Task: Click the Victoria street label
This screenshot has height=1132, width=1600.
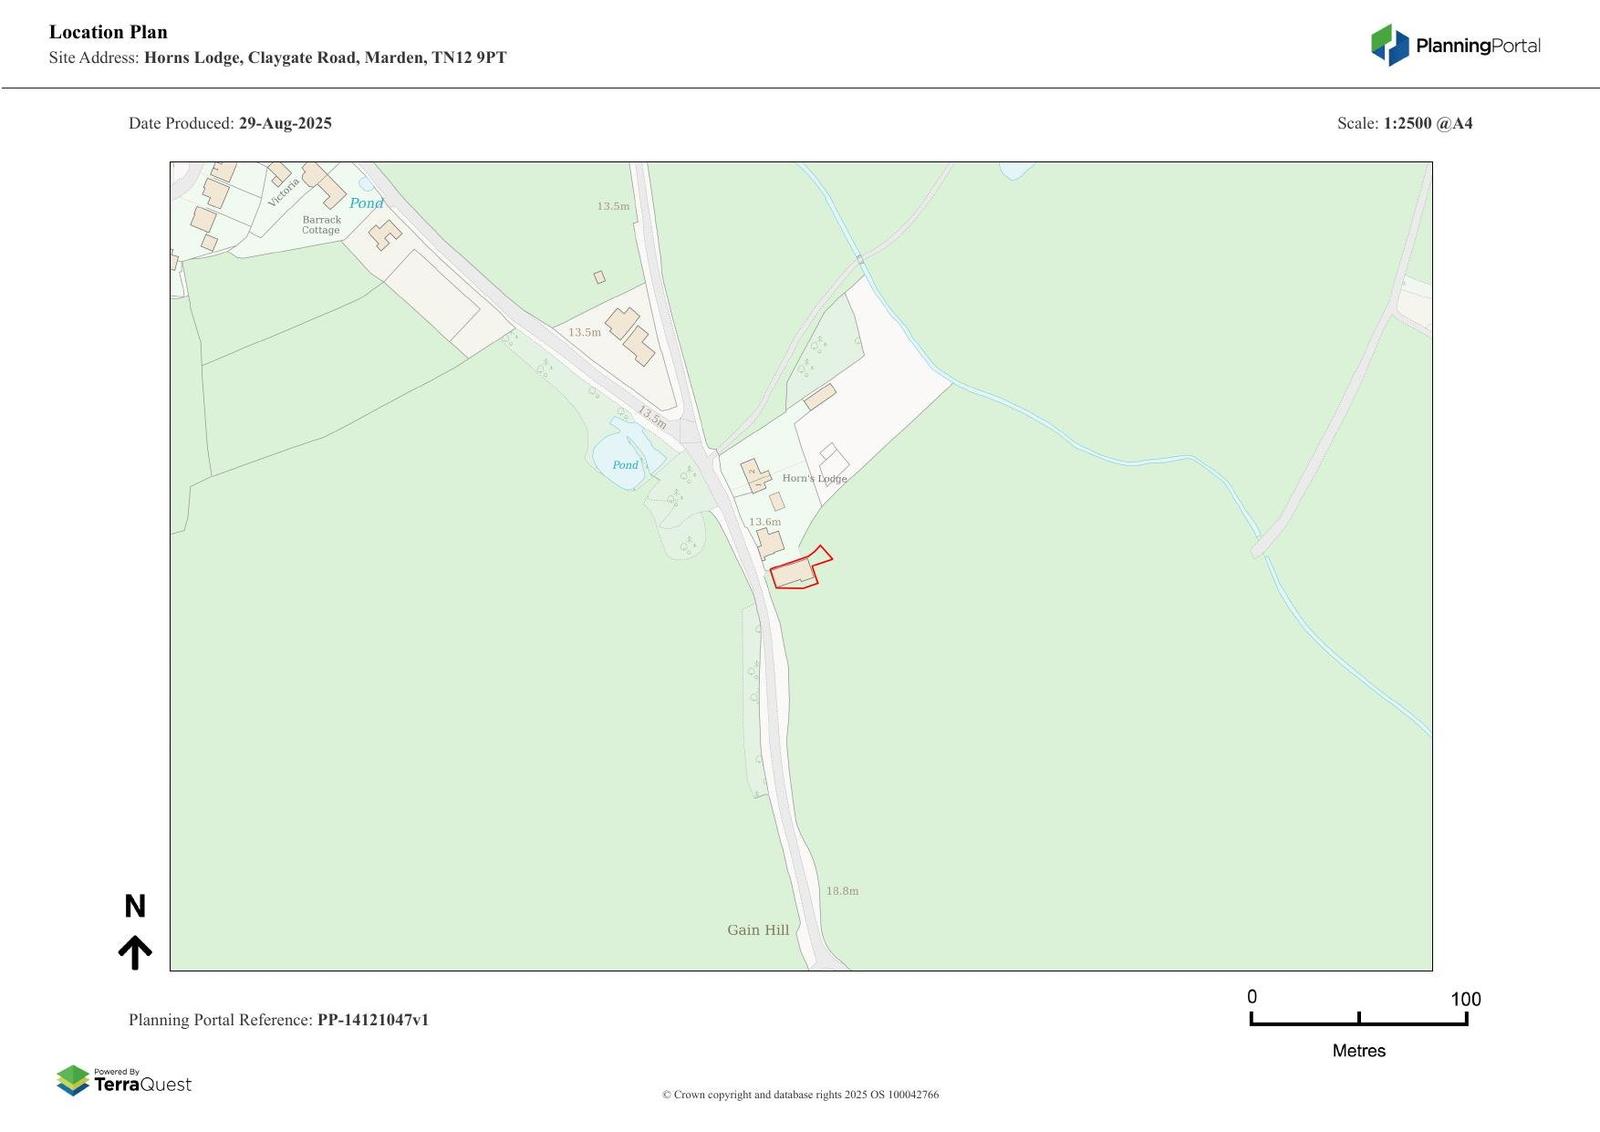Action: (x=283, y=191)
